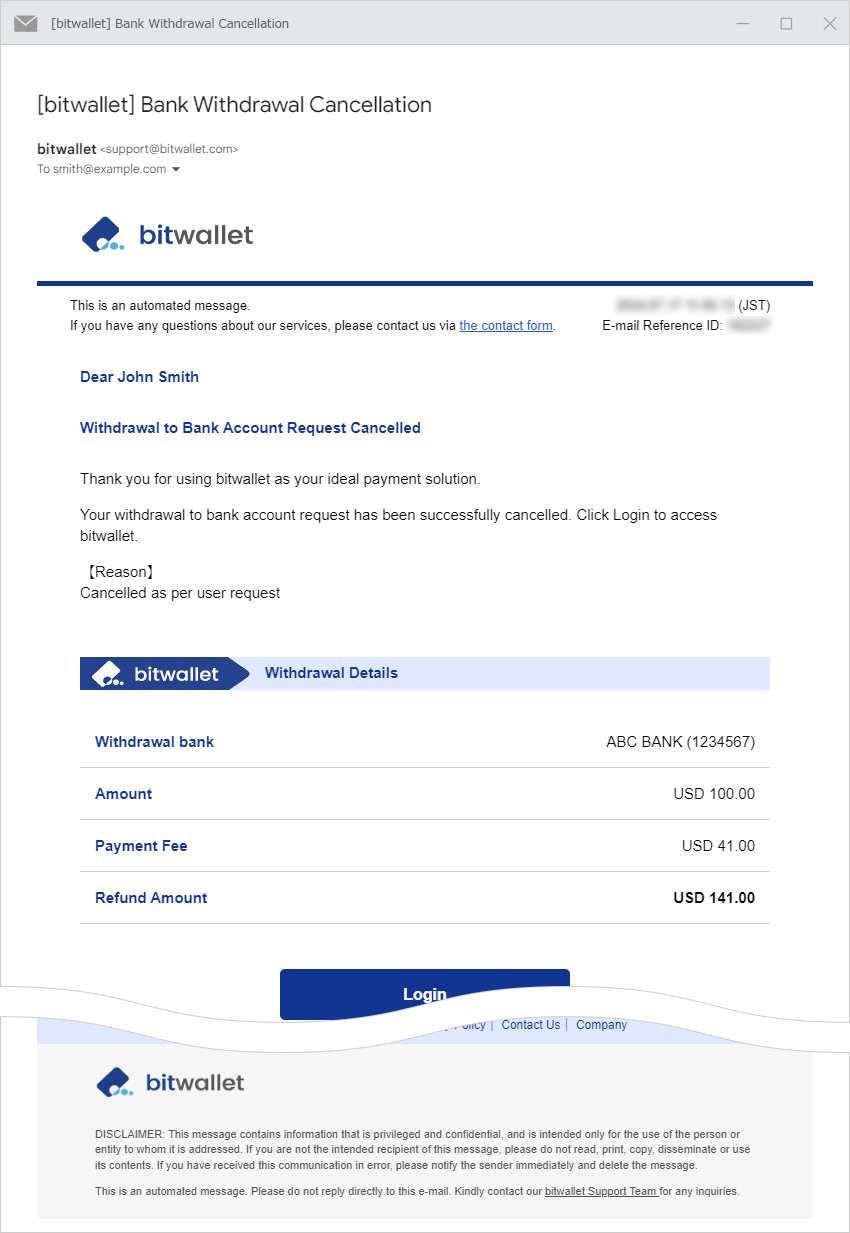Click the email subject heading text
The width and height of the screenshot is (850, 1233).
click(234, 105)
